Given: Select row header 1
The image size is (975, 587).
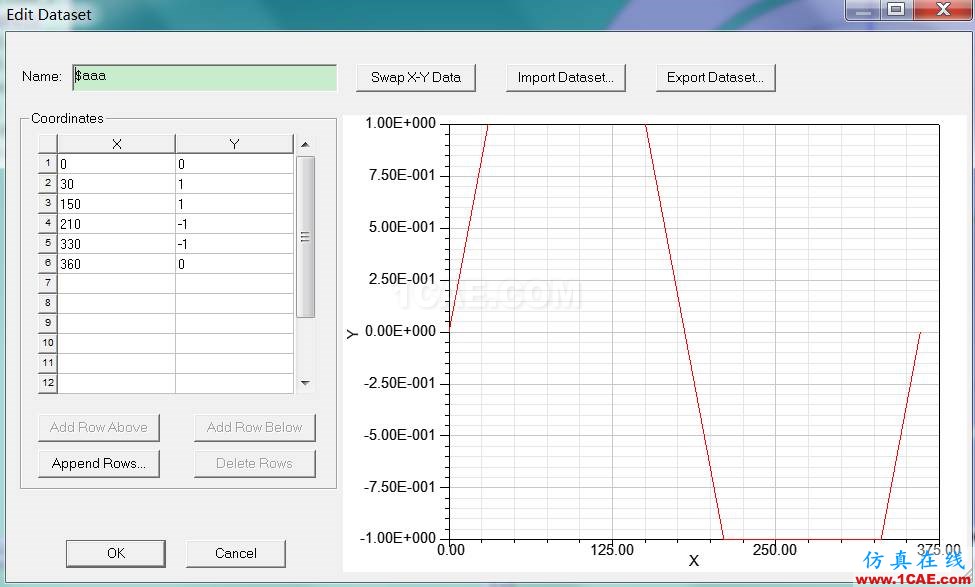Looking at the screenshot, I should click(48, 164).
